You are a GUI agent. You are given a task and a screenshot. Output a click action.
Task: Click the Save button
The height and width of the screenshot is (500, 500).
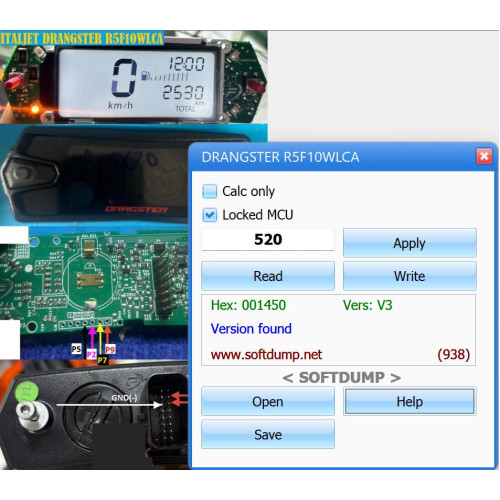268,434
